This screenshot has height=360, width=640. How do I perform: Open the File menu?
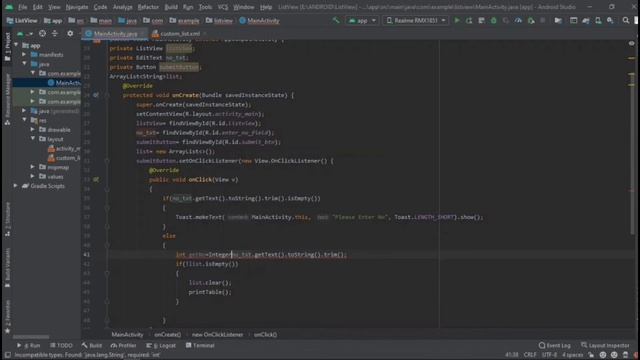[22, 7]
